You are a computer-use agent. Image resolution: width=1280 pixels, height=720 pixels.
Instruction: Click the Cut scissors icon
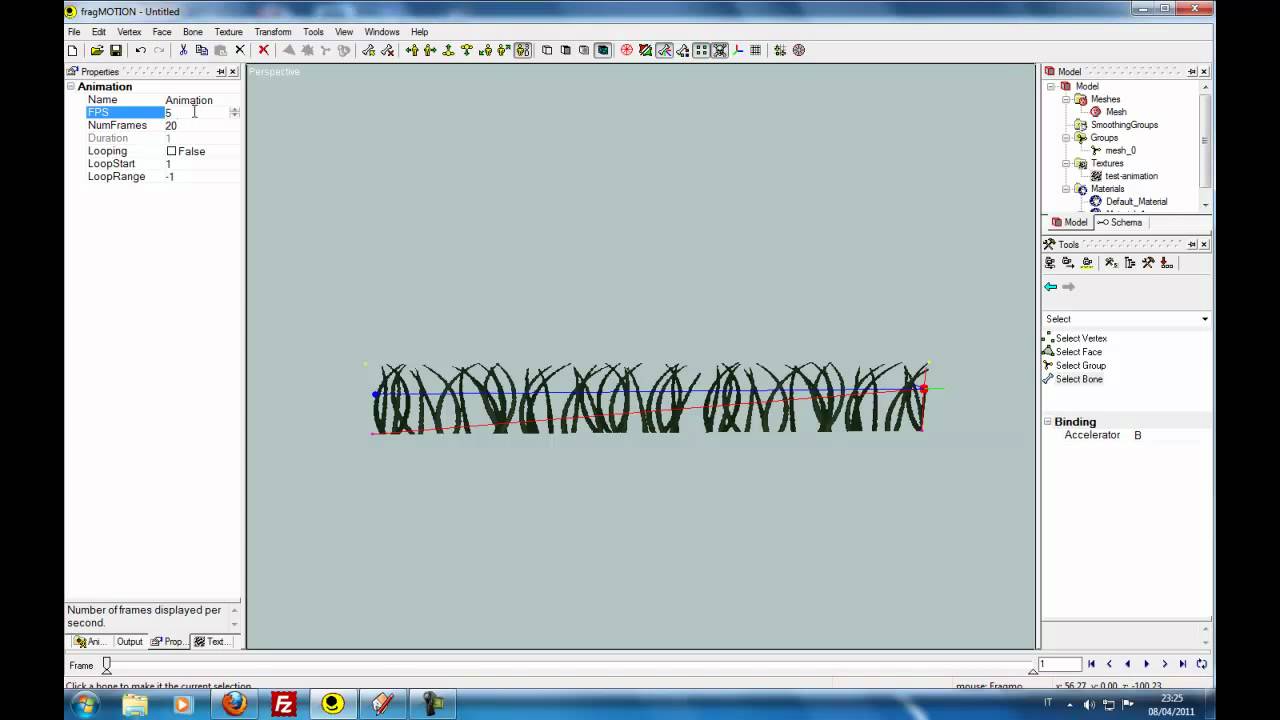[183, 50]
